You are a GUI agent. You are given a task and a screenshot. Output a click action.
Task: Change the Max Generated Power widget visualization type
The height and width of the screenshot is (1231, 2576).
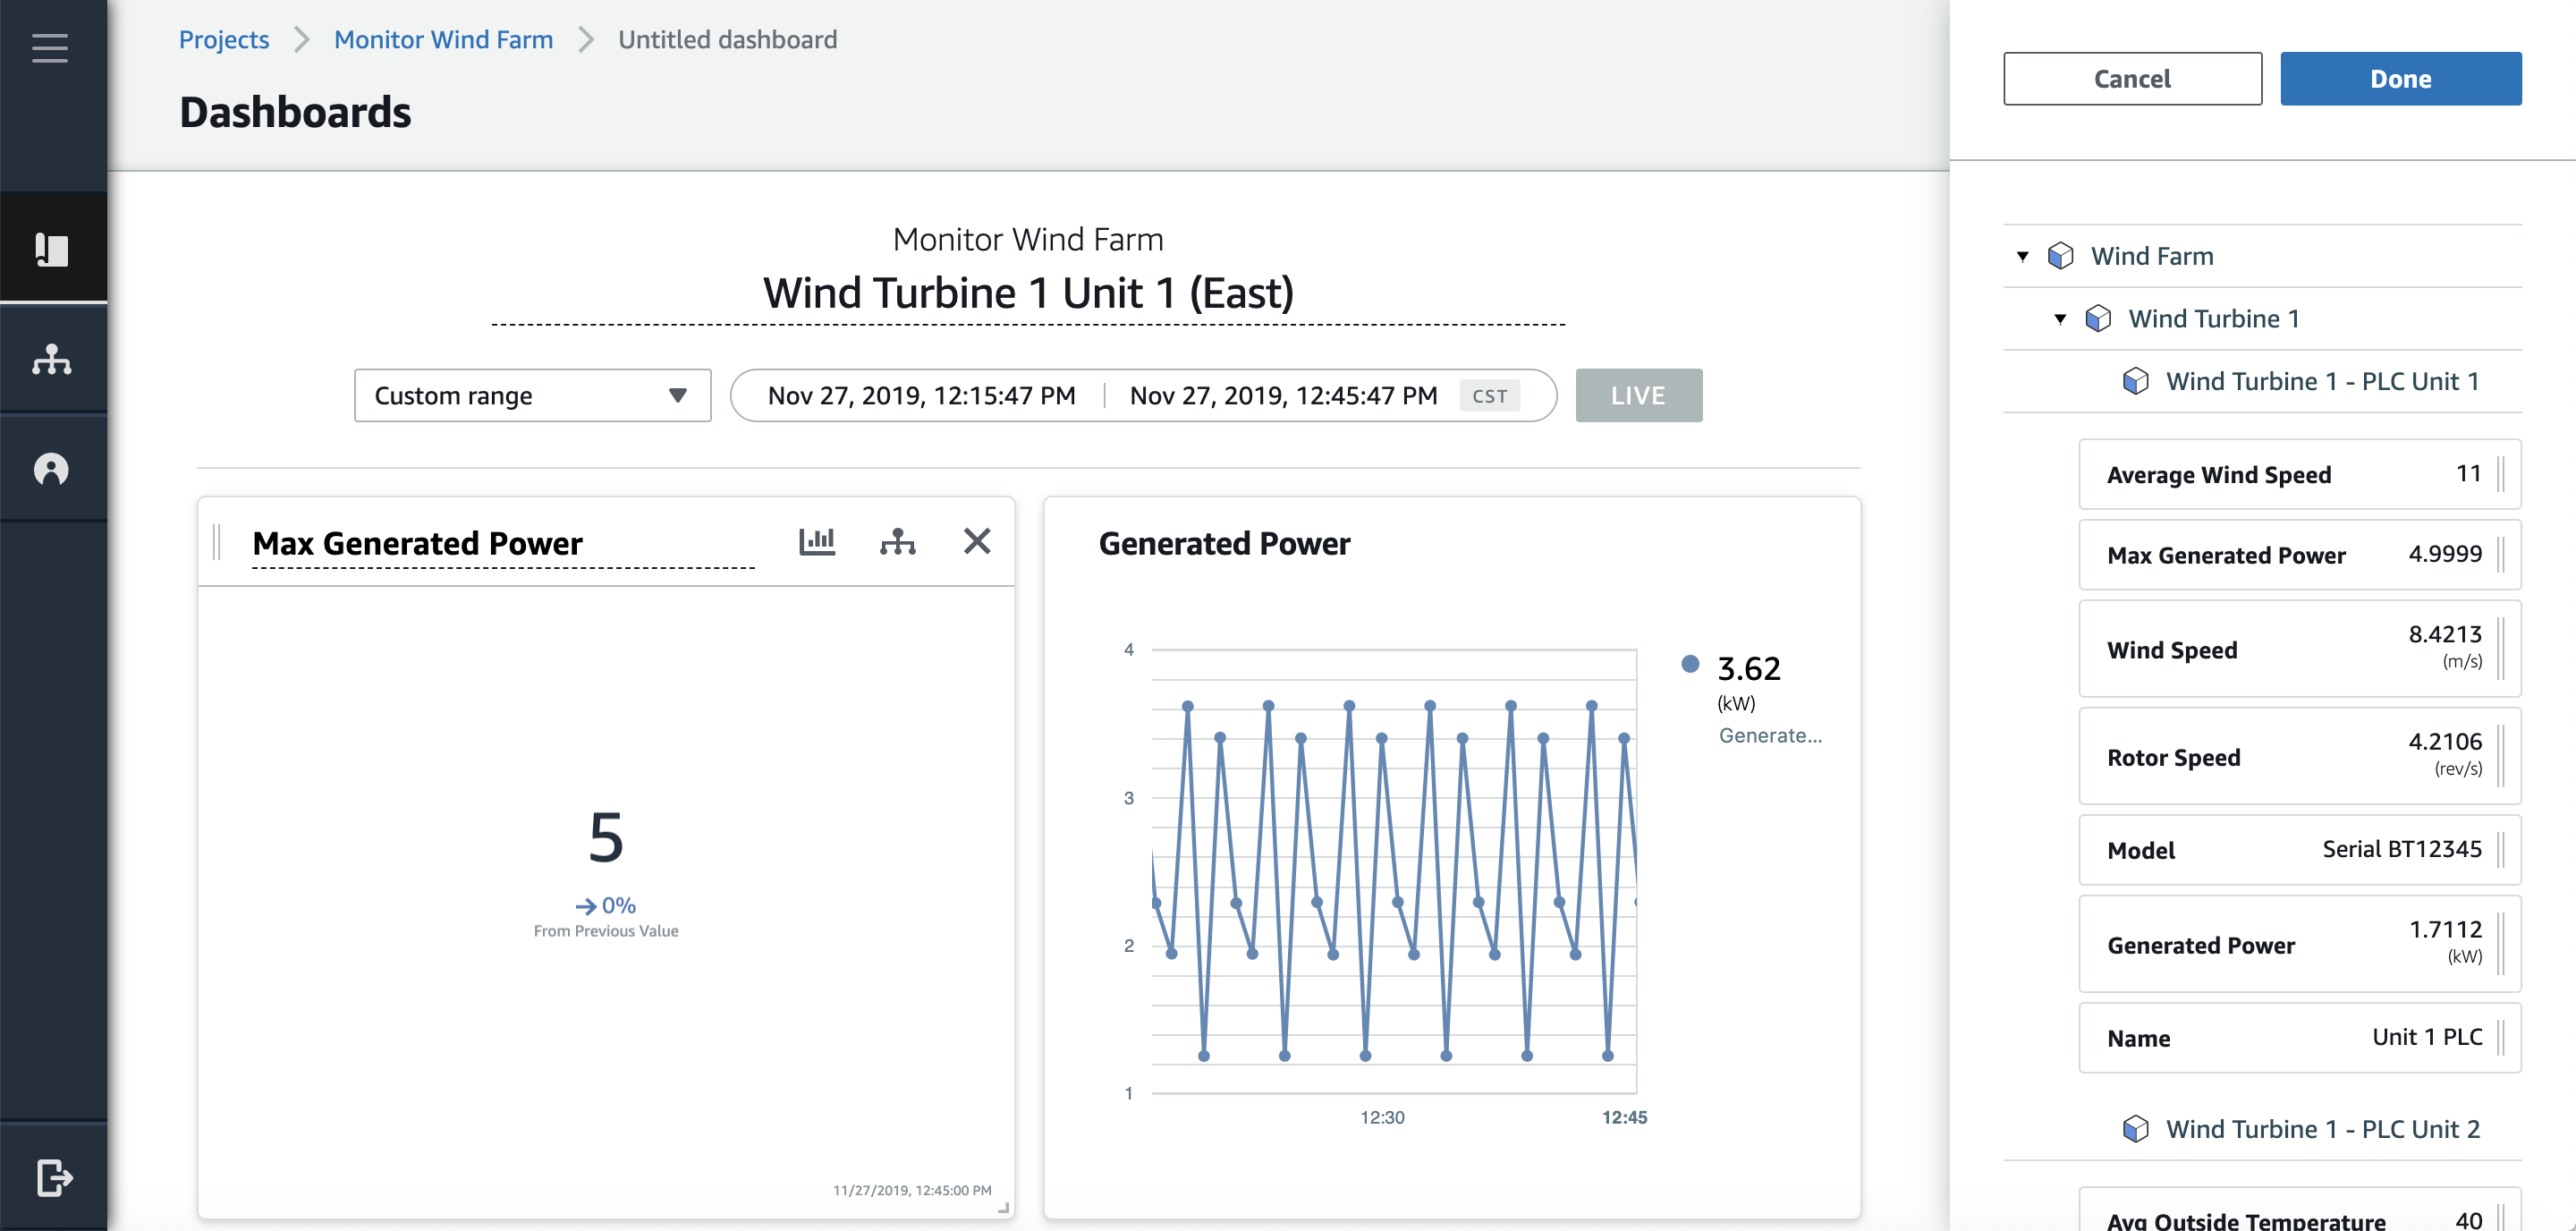[817, 542]
